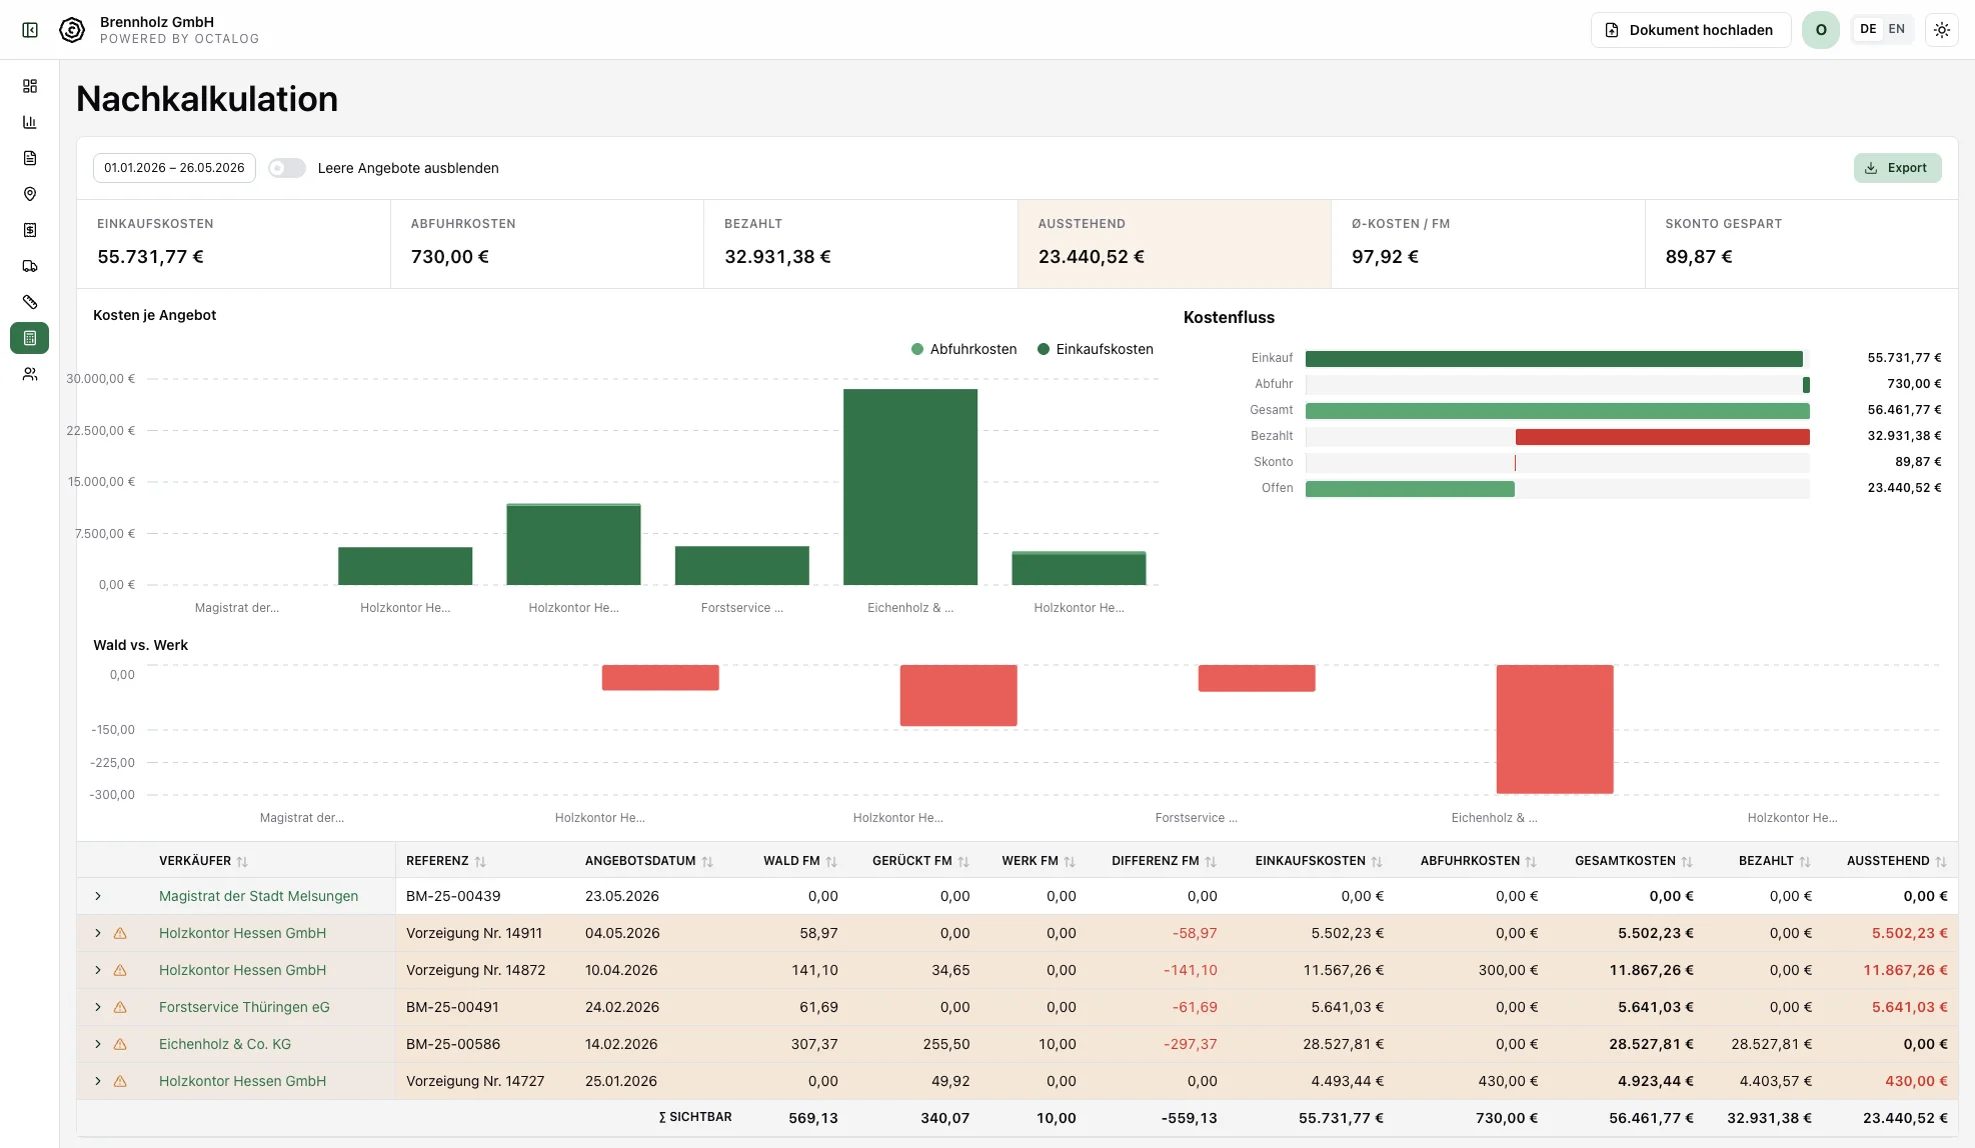Open the dollar receipt invoices sidebar icon
This screenshot has height=1148, width=1975.
pyautogui.click(x=30, y=230)
